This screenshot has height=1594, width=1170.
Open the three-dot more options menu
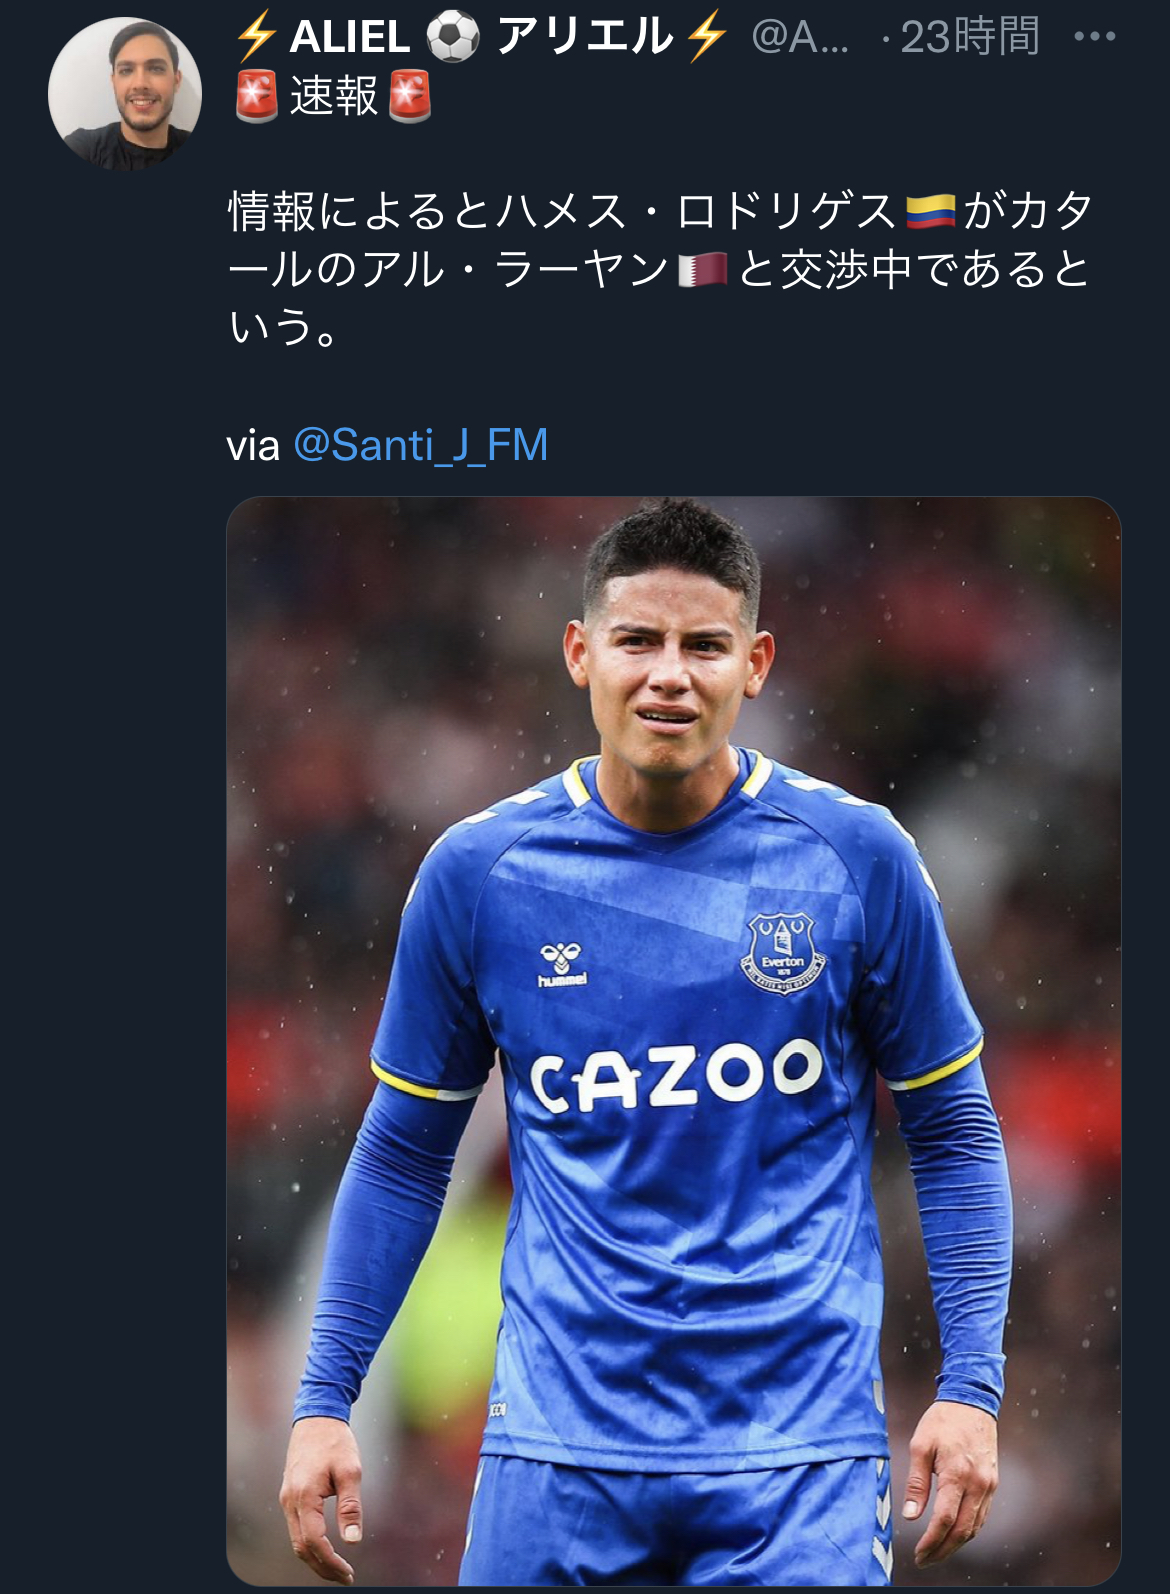[x=1094, y=37]
